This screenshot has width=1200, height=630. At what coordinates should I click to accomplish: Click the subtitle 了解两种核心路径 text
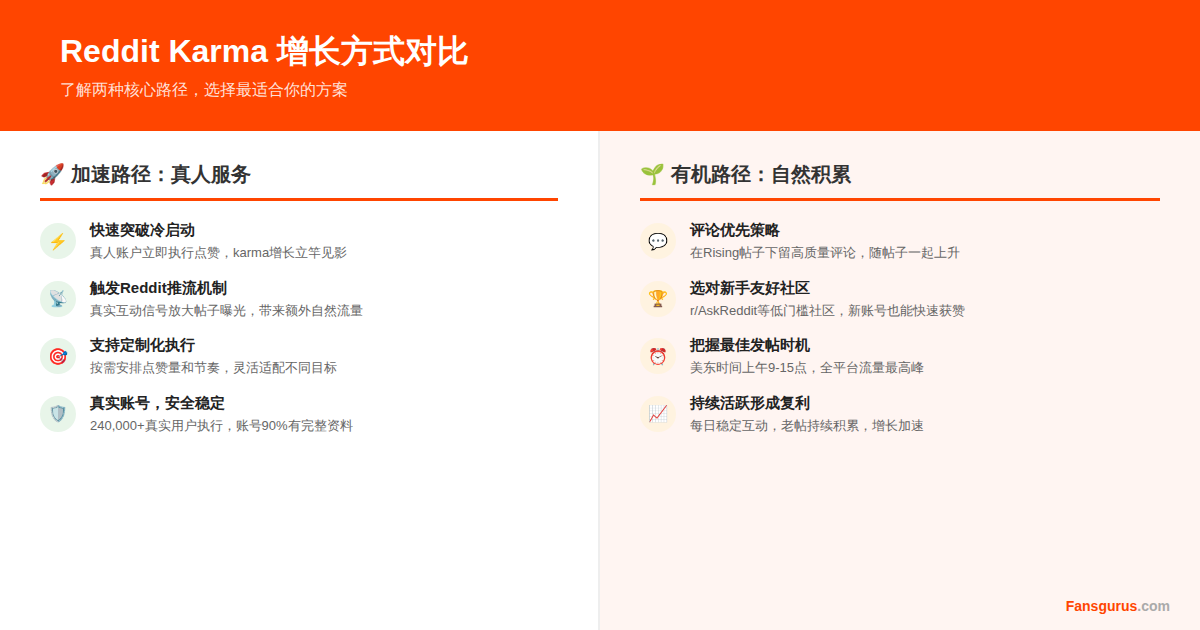tap(205, 90)
